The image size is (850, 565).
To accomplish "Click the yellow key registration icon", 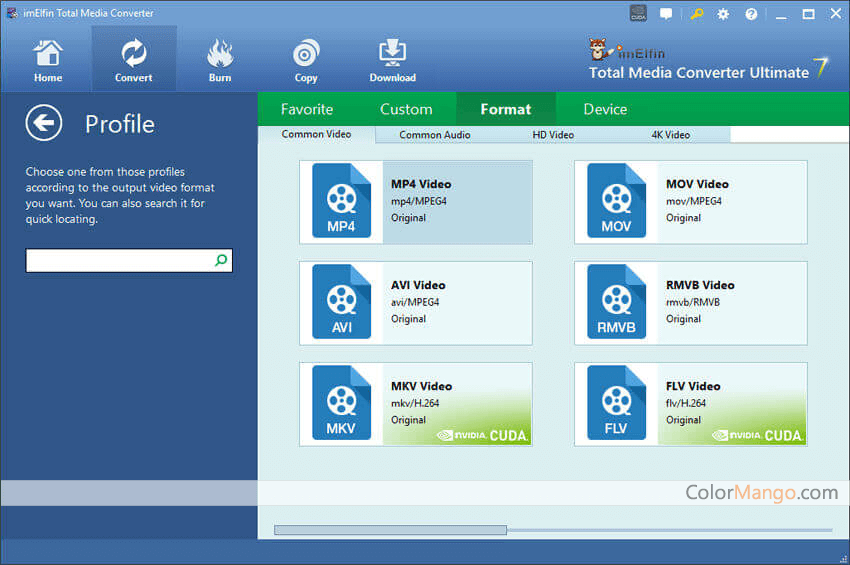I will tap(696, 14).
